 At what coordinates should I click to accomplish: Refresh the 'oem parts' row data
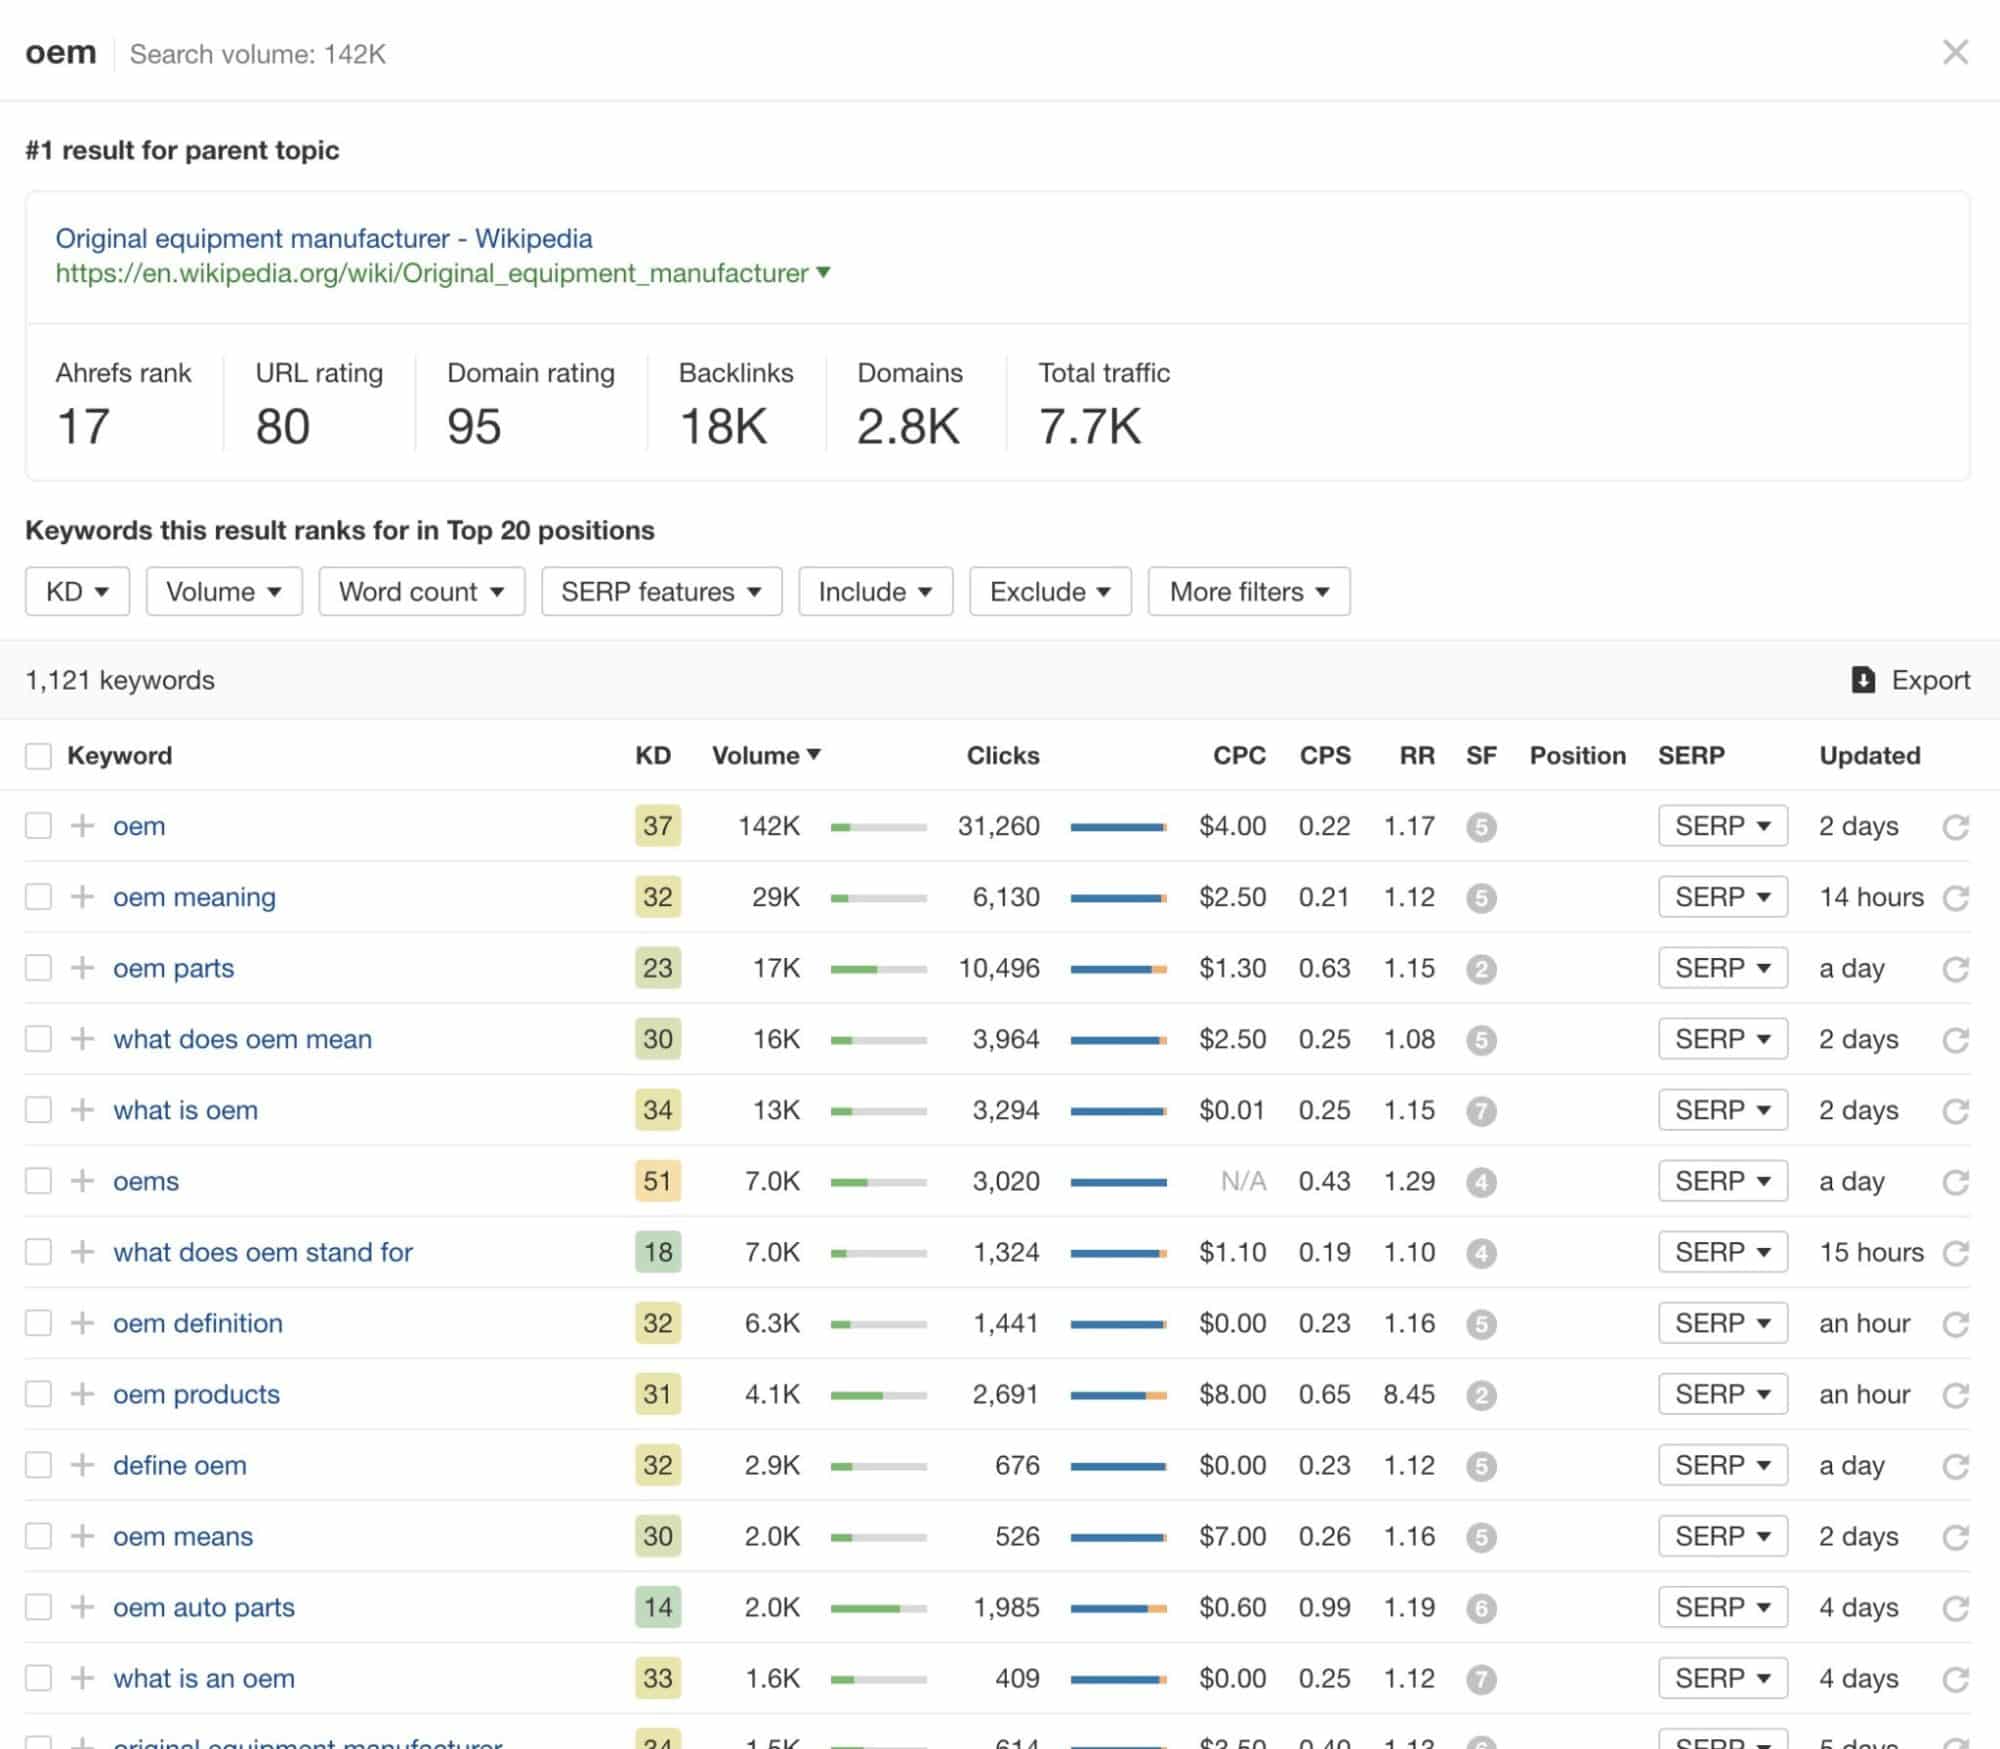click(x=1956, y=969)
